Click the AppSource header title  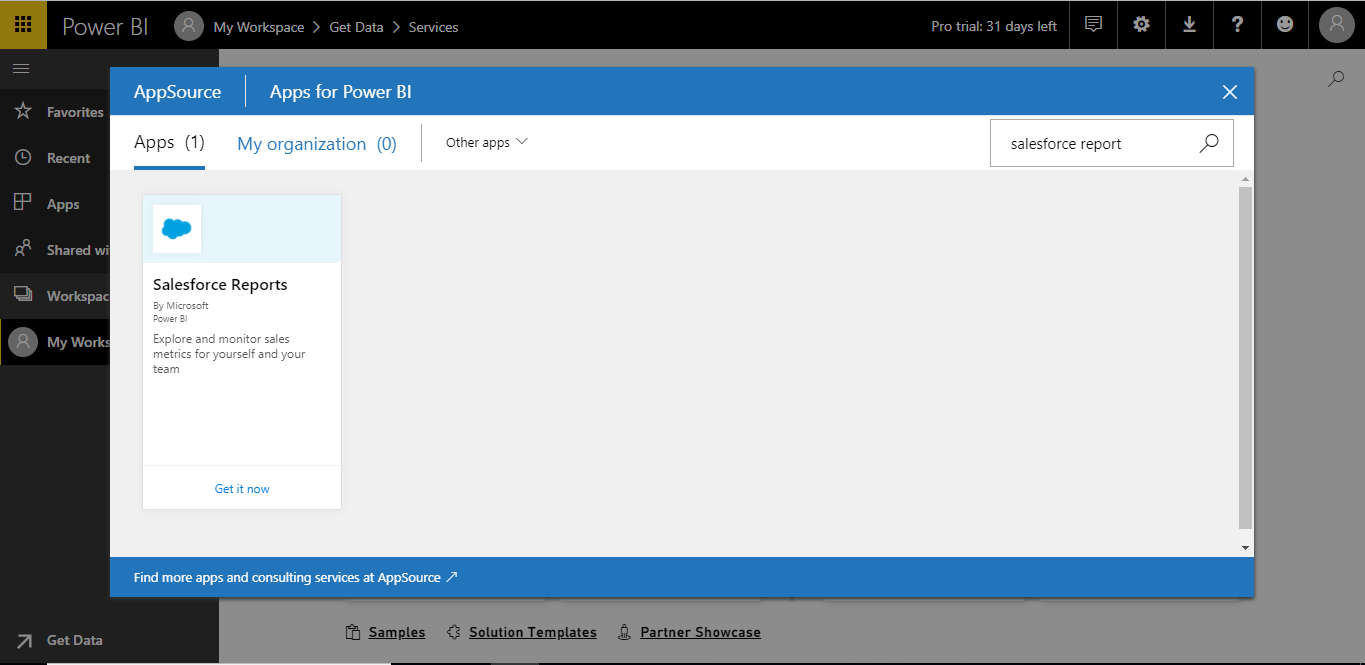point(178,92)
